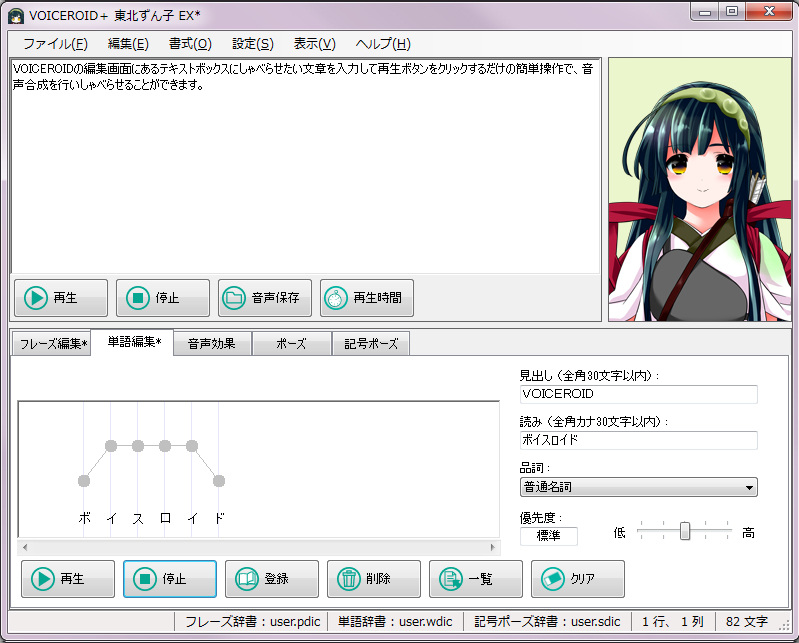Click the 東北ずん子 character portrait
This screenshot has width=799, height=643.
click(x=700, y=190)
